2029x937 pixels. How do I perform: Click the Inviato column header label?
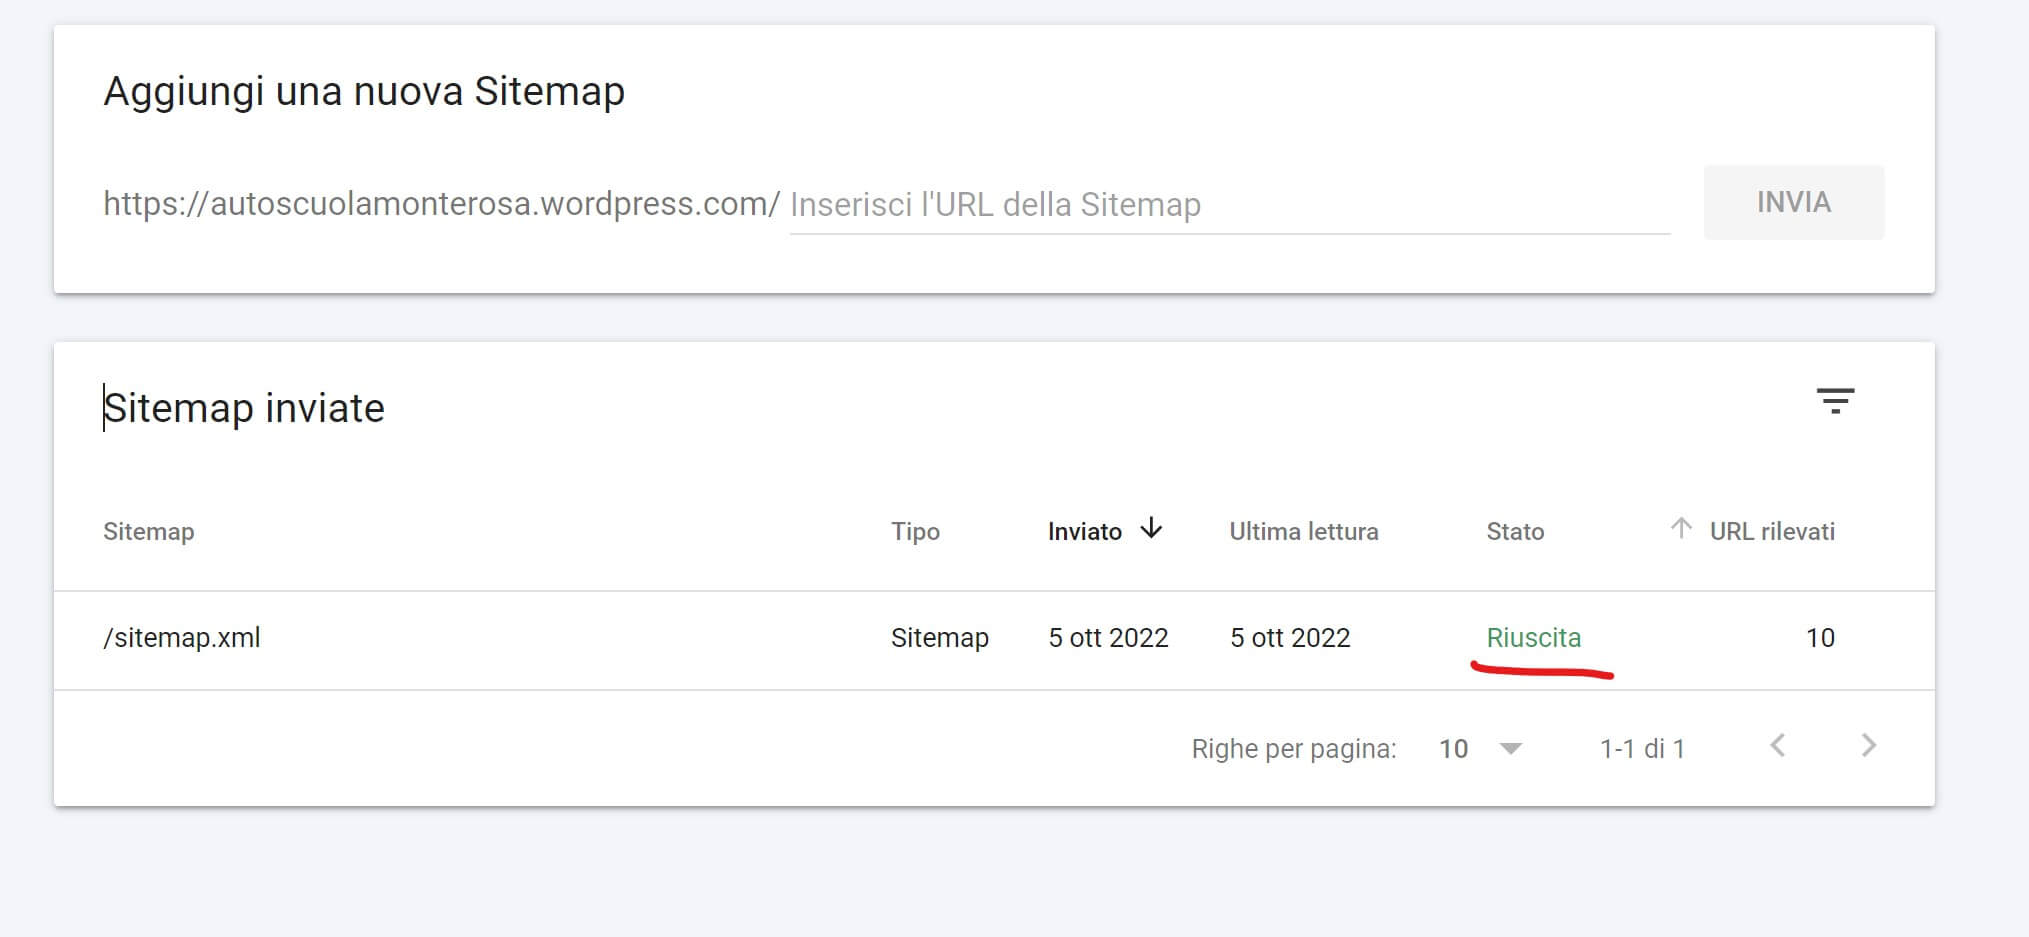(x=1084, y=532)
